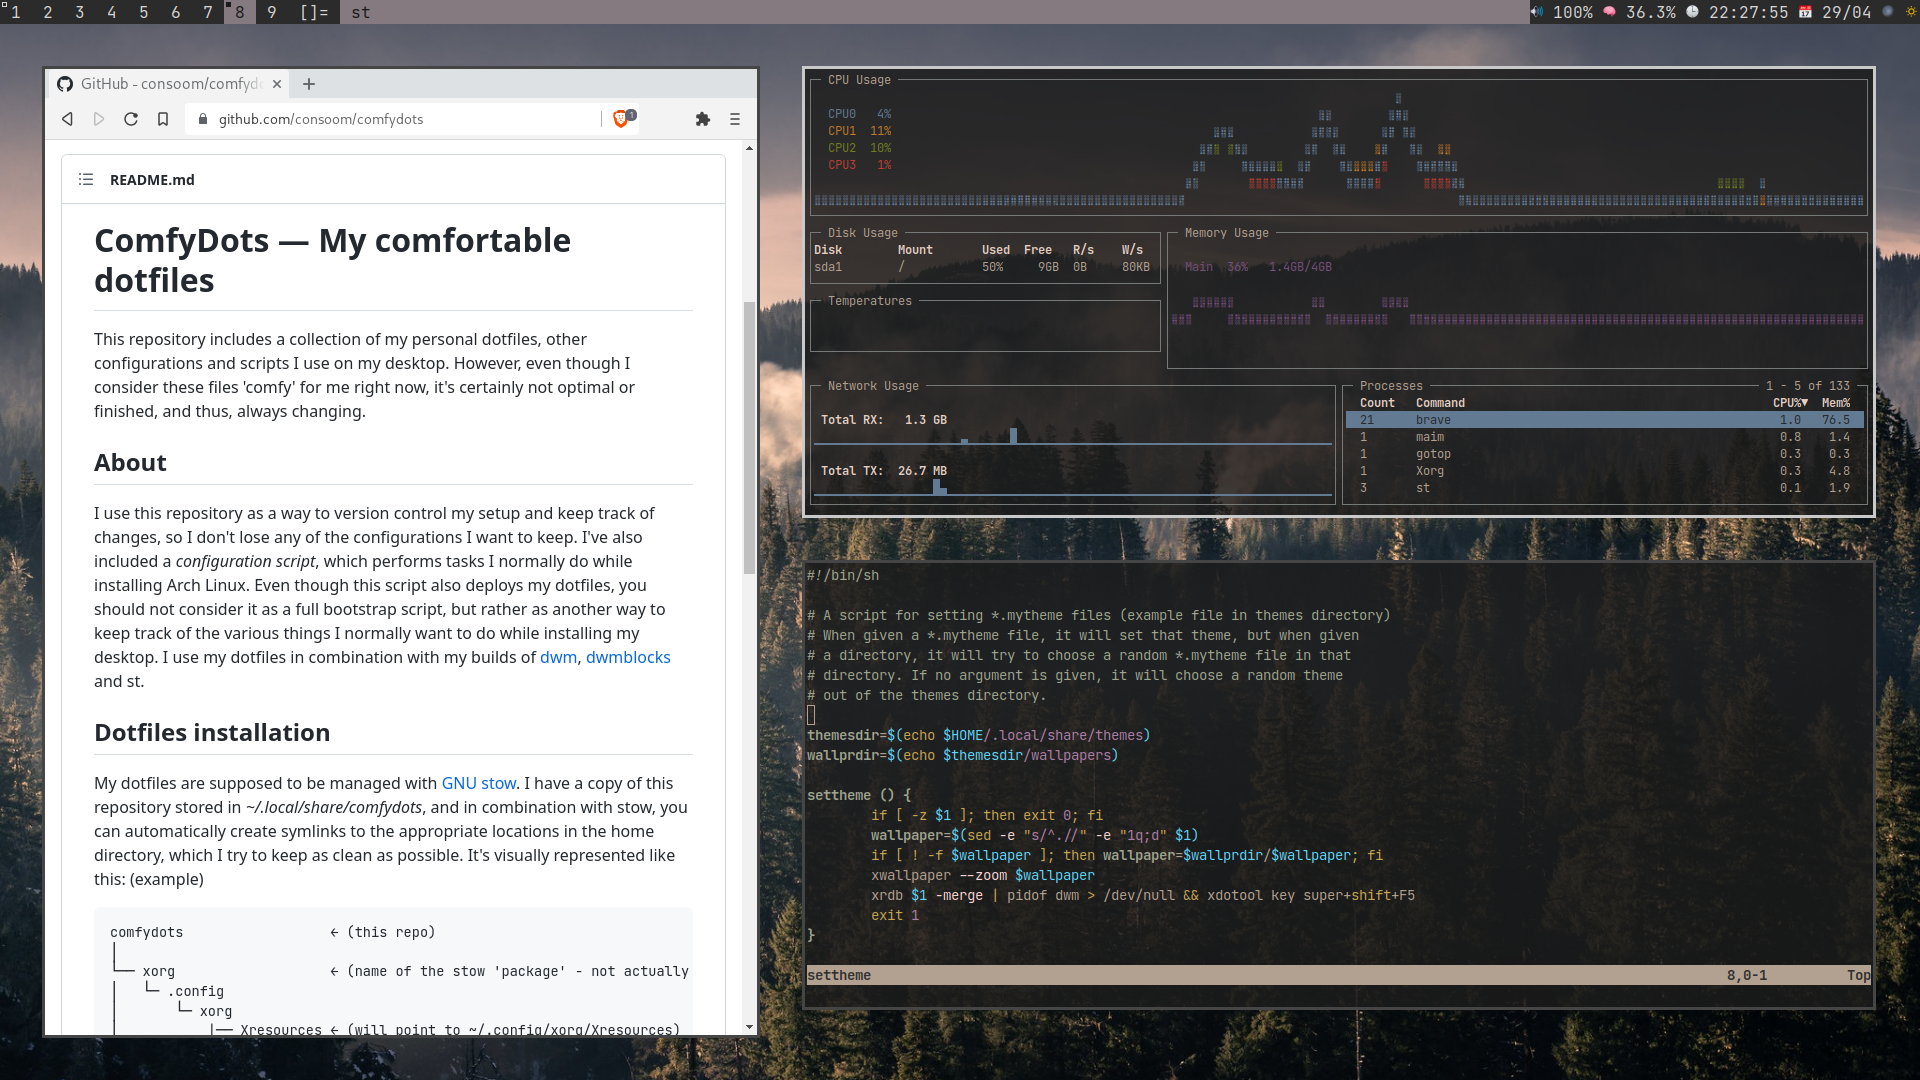
Task: Select the gotop process row
Action: 1604,454
